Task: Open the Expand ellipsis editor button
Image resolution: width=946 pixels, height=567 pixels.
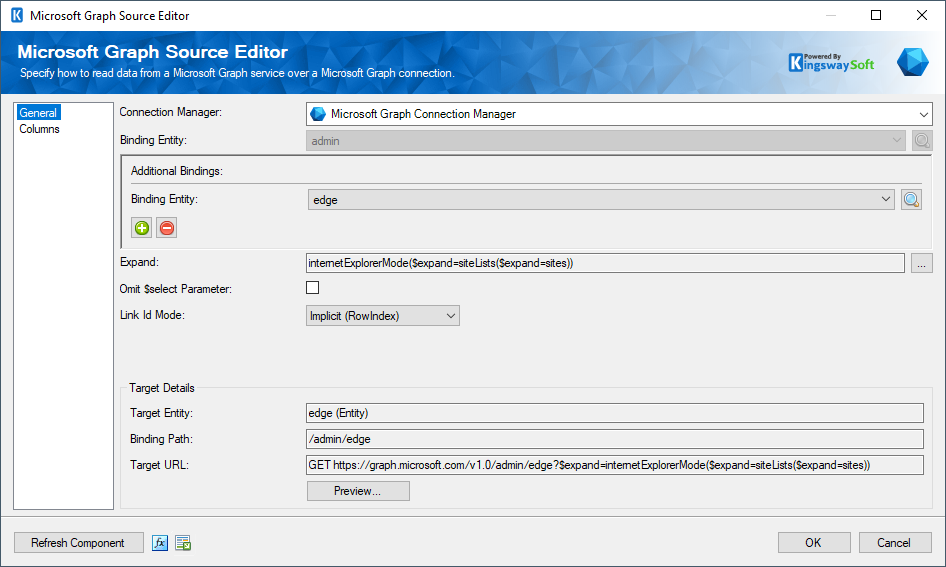Action: click(921, 263)
